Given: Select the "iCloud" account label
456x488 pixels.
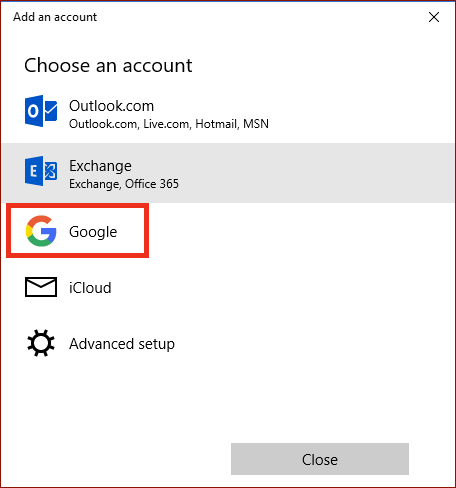Looking at the screenshot, I should pos(90,288).
